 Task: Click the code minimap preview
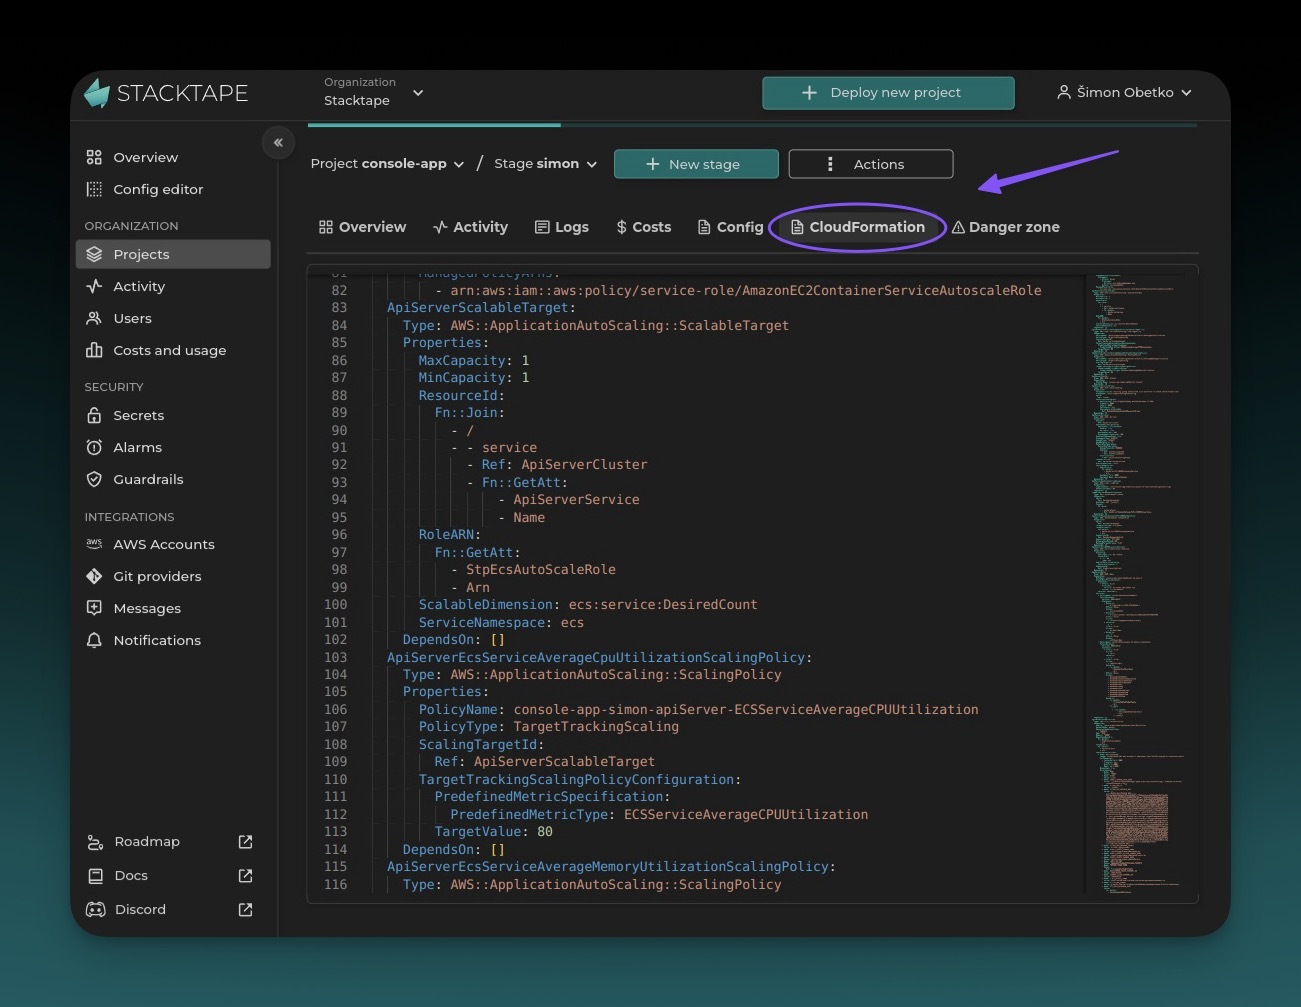click(x=1139, y=583)
